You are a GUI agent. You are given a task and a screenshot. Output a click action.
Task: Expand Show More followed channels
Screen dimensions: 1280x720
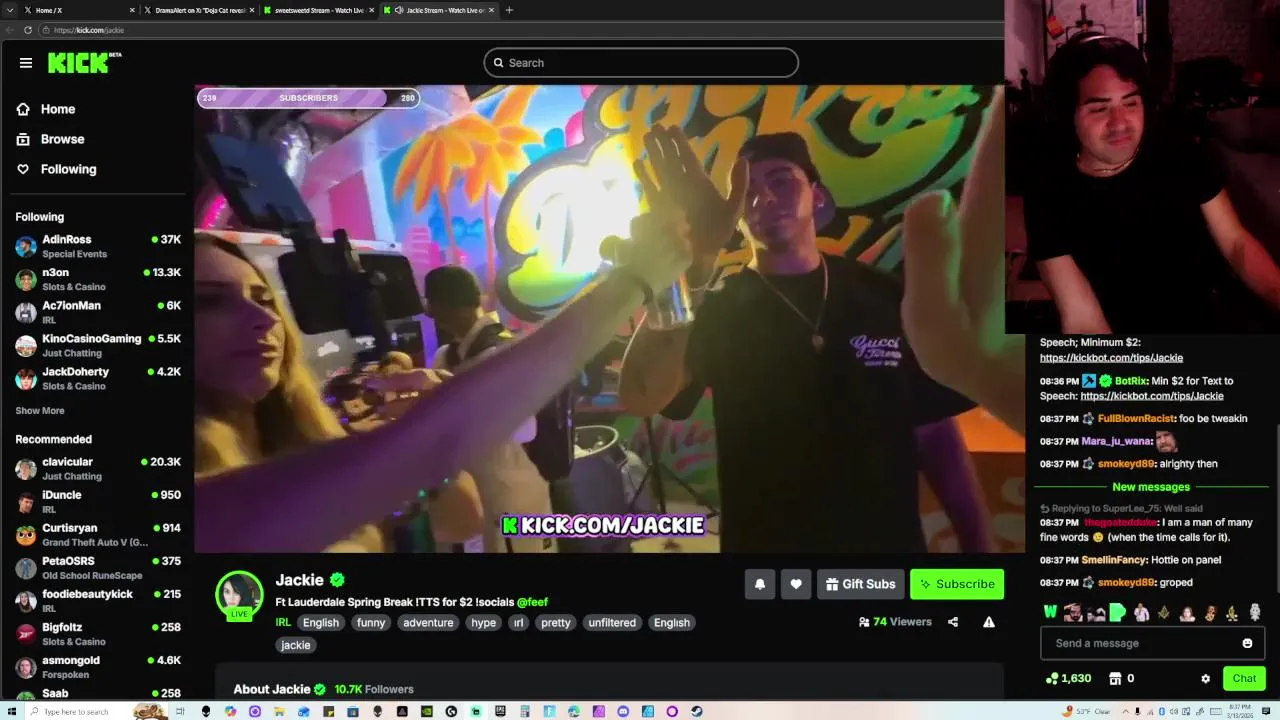[x=40, y=410]
